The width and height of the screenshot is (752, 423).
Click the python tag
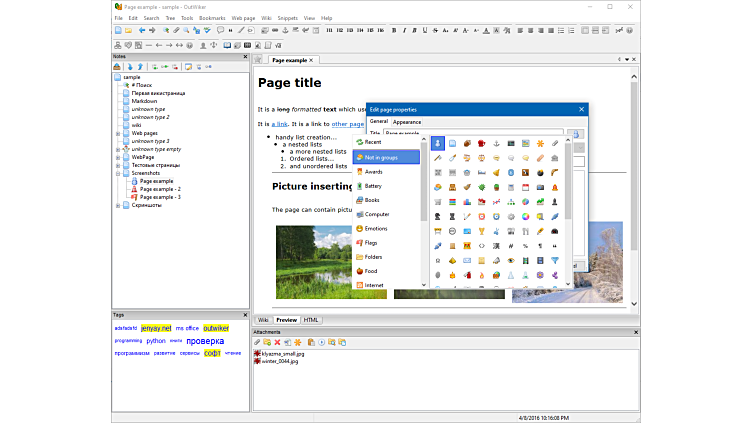(x=156, y=341)
